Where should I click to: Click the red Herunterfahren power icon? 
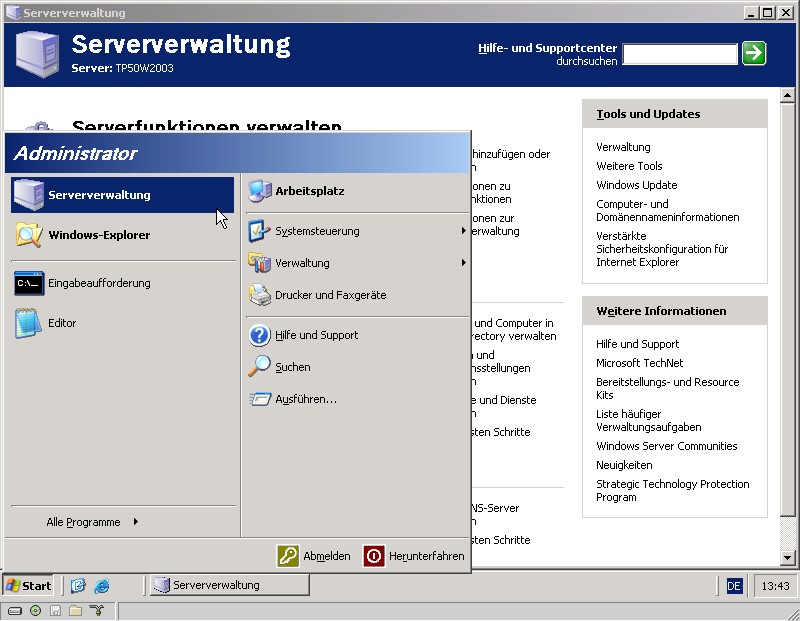coord(373,556)
